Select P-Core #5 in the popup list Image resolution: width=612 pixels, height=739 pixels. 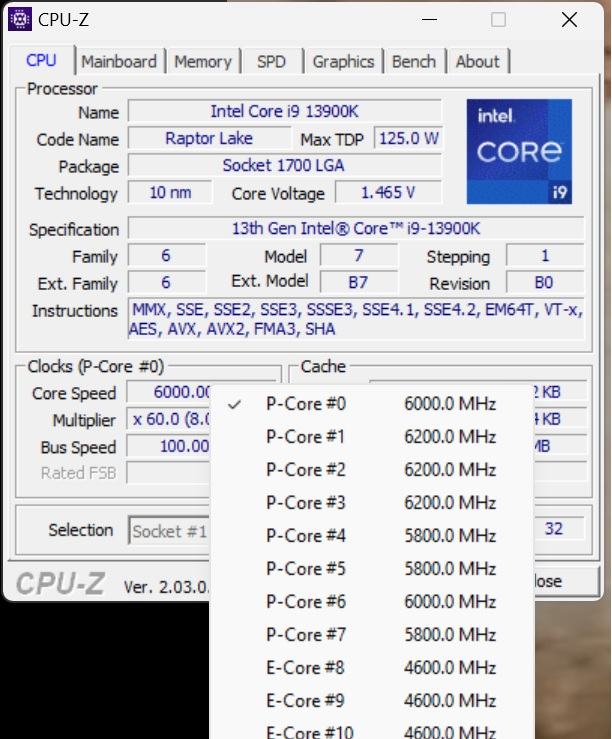372,569
